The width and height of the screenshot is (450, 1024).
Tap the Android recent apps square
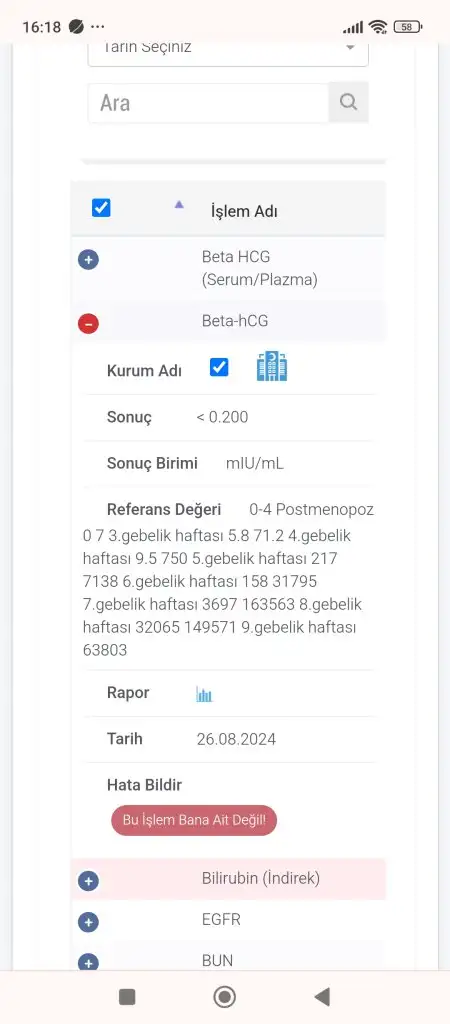127,997
